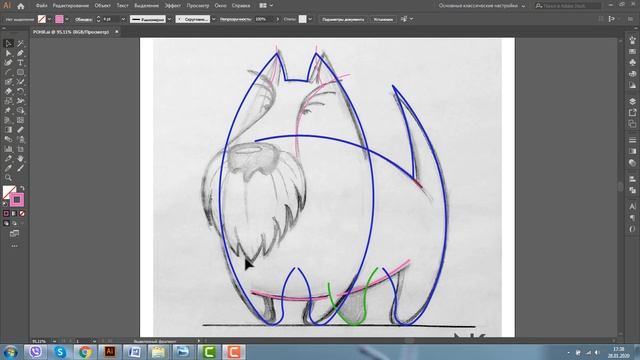640x360 pixels.
Task: Open the Symbols panel club icon
Action: click(x=632, y=62)
